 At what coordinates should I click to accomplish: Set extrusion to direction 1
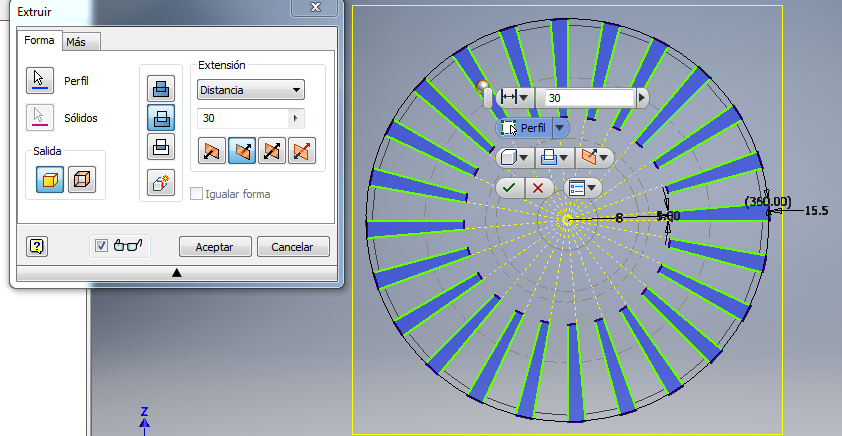click(x=212, y=151)
